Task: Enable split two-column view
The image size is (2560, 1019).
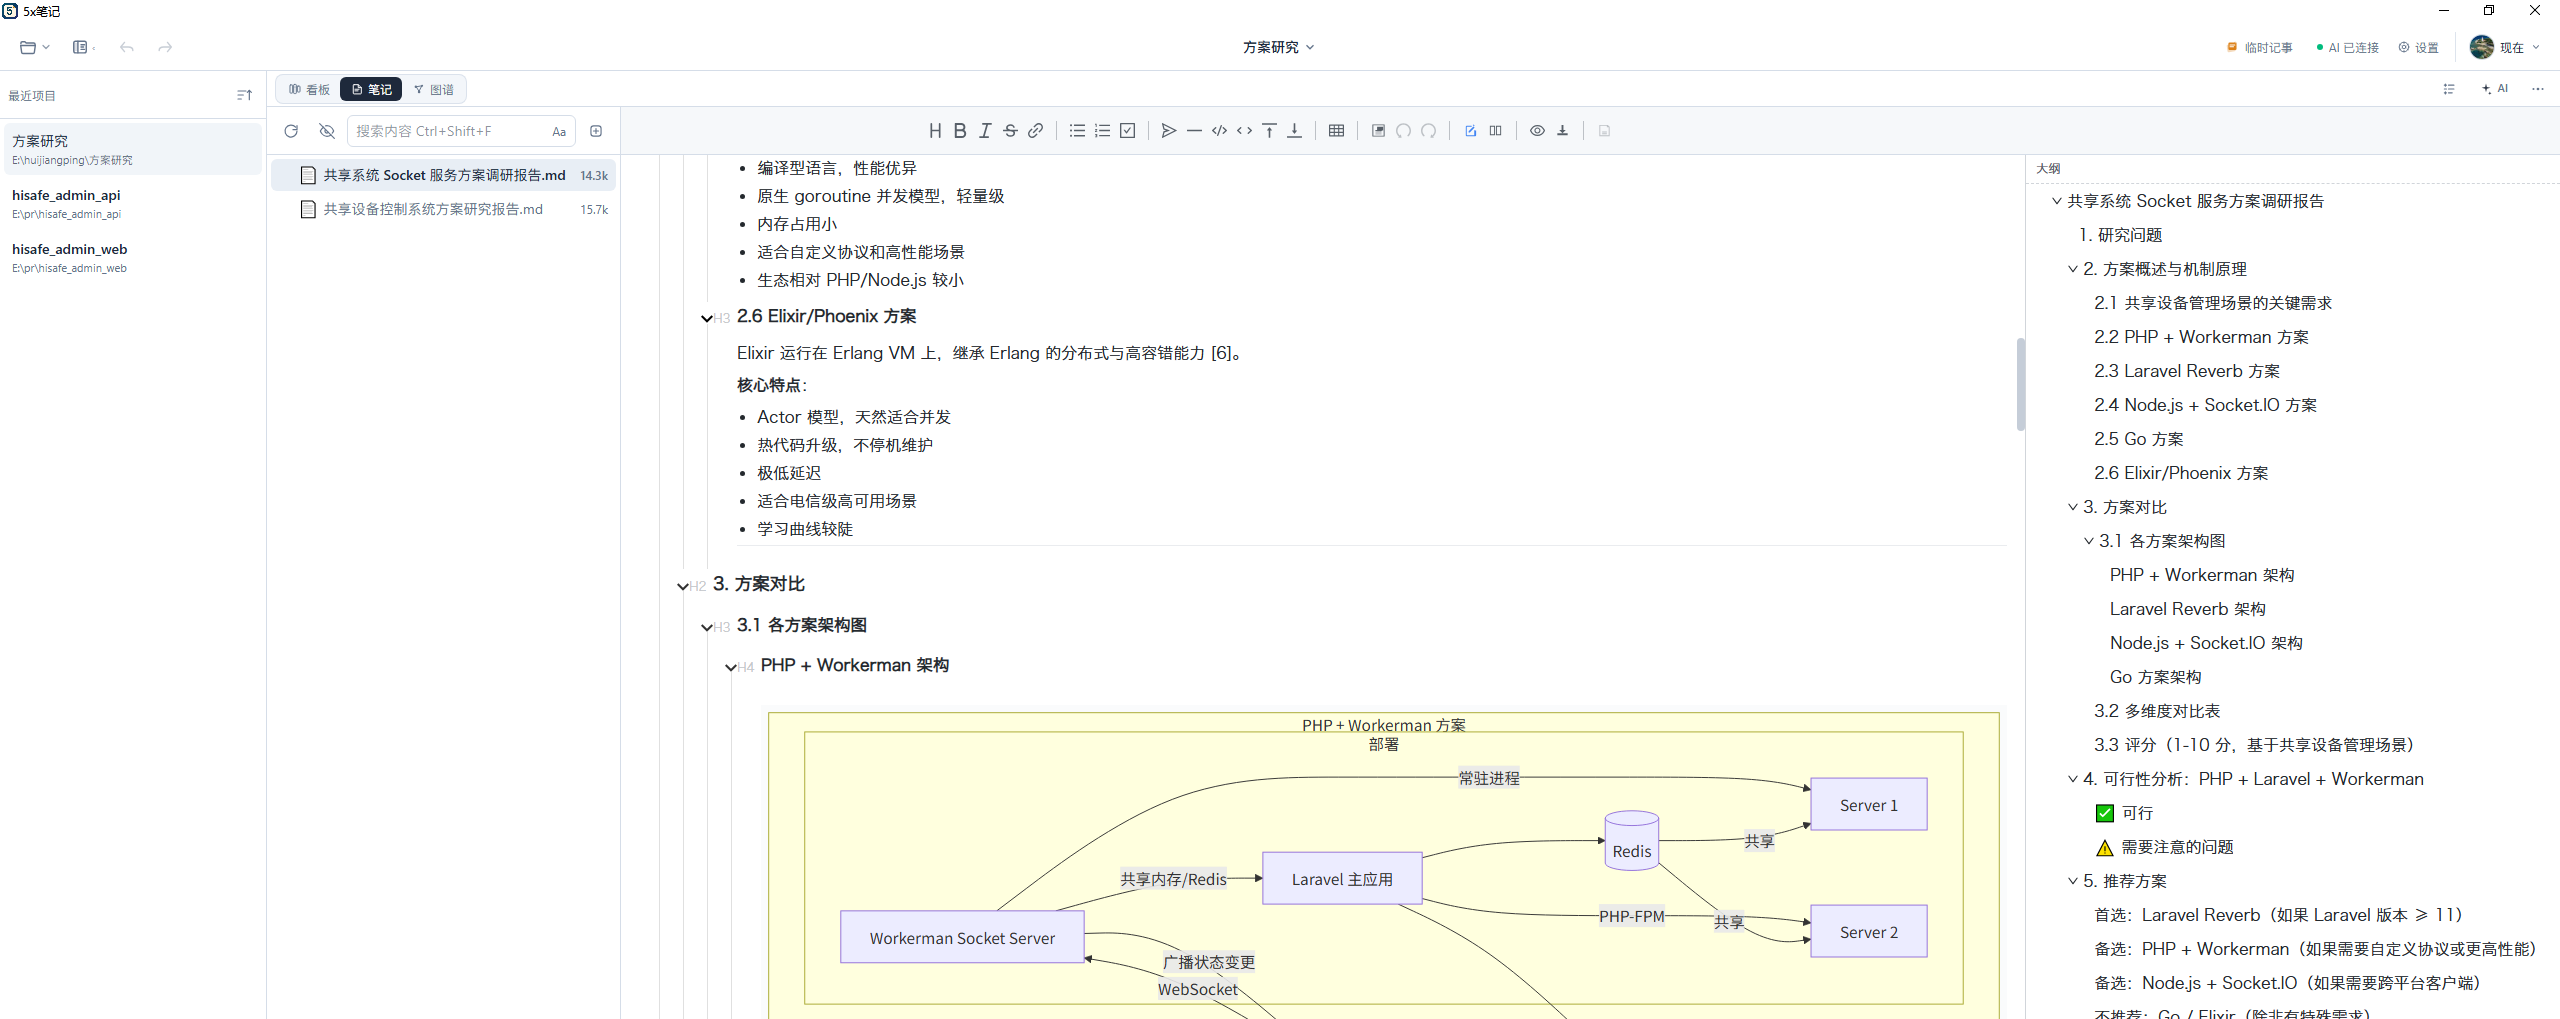Action: 1496,131
